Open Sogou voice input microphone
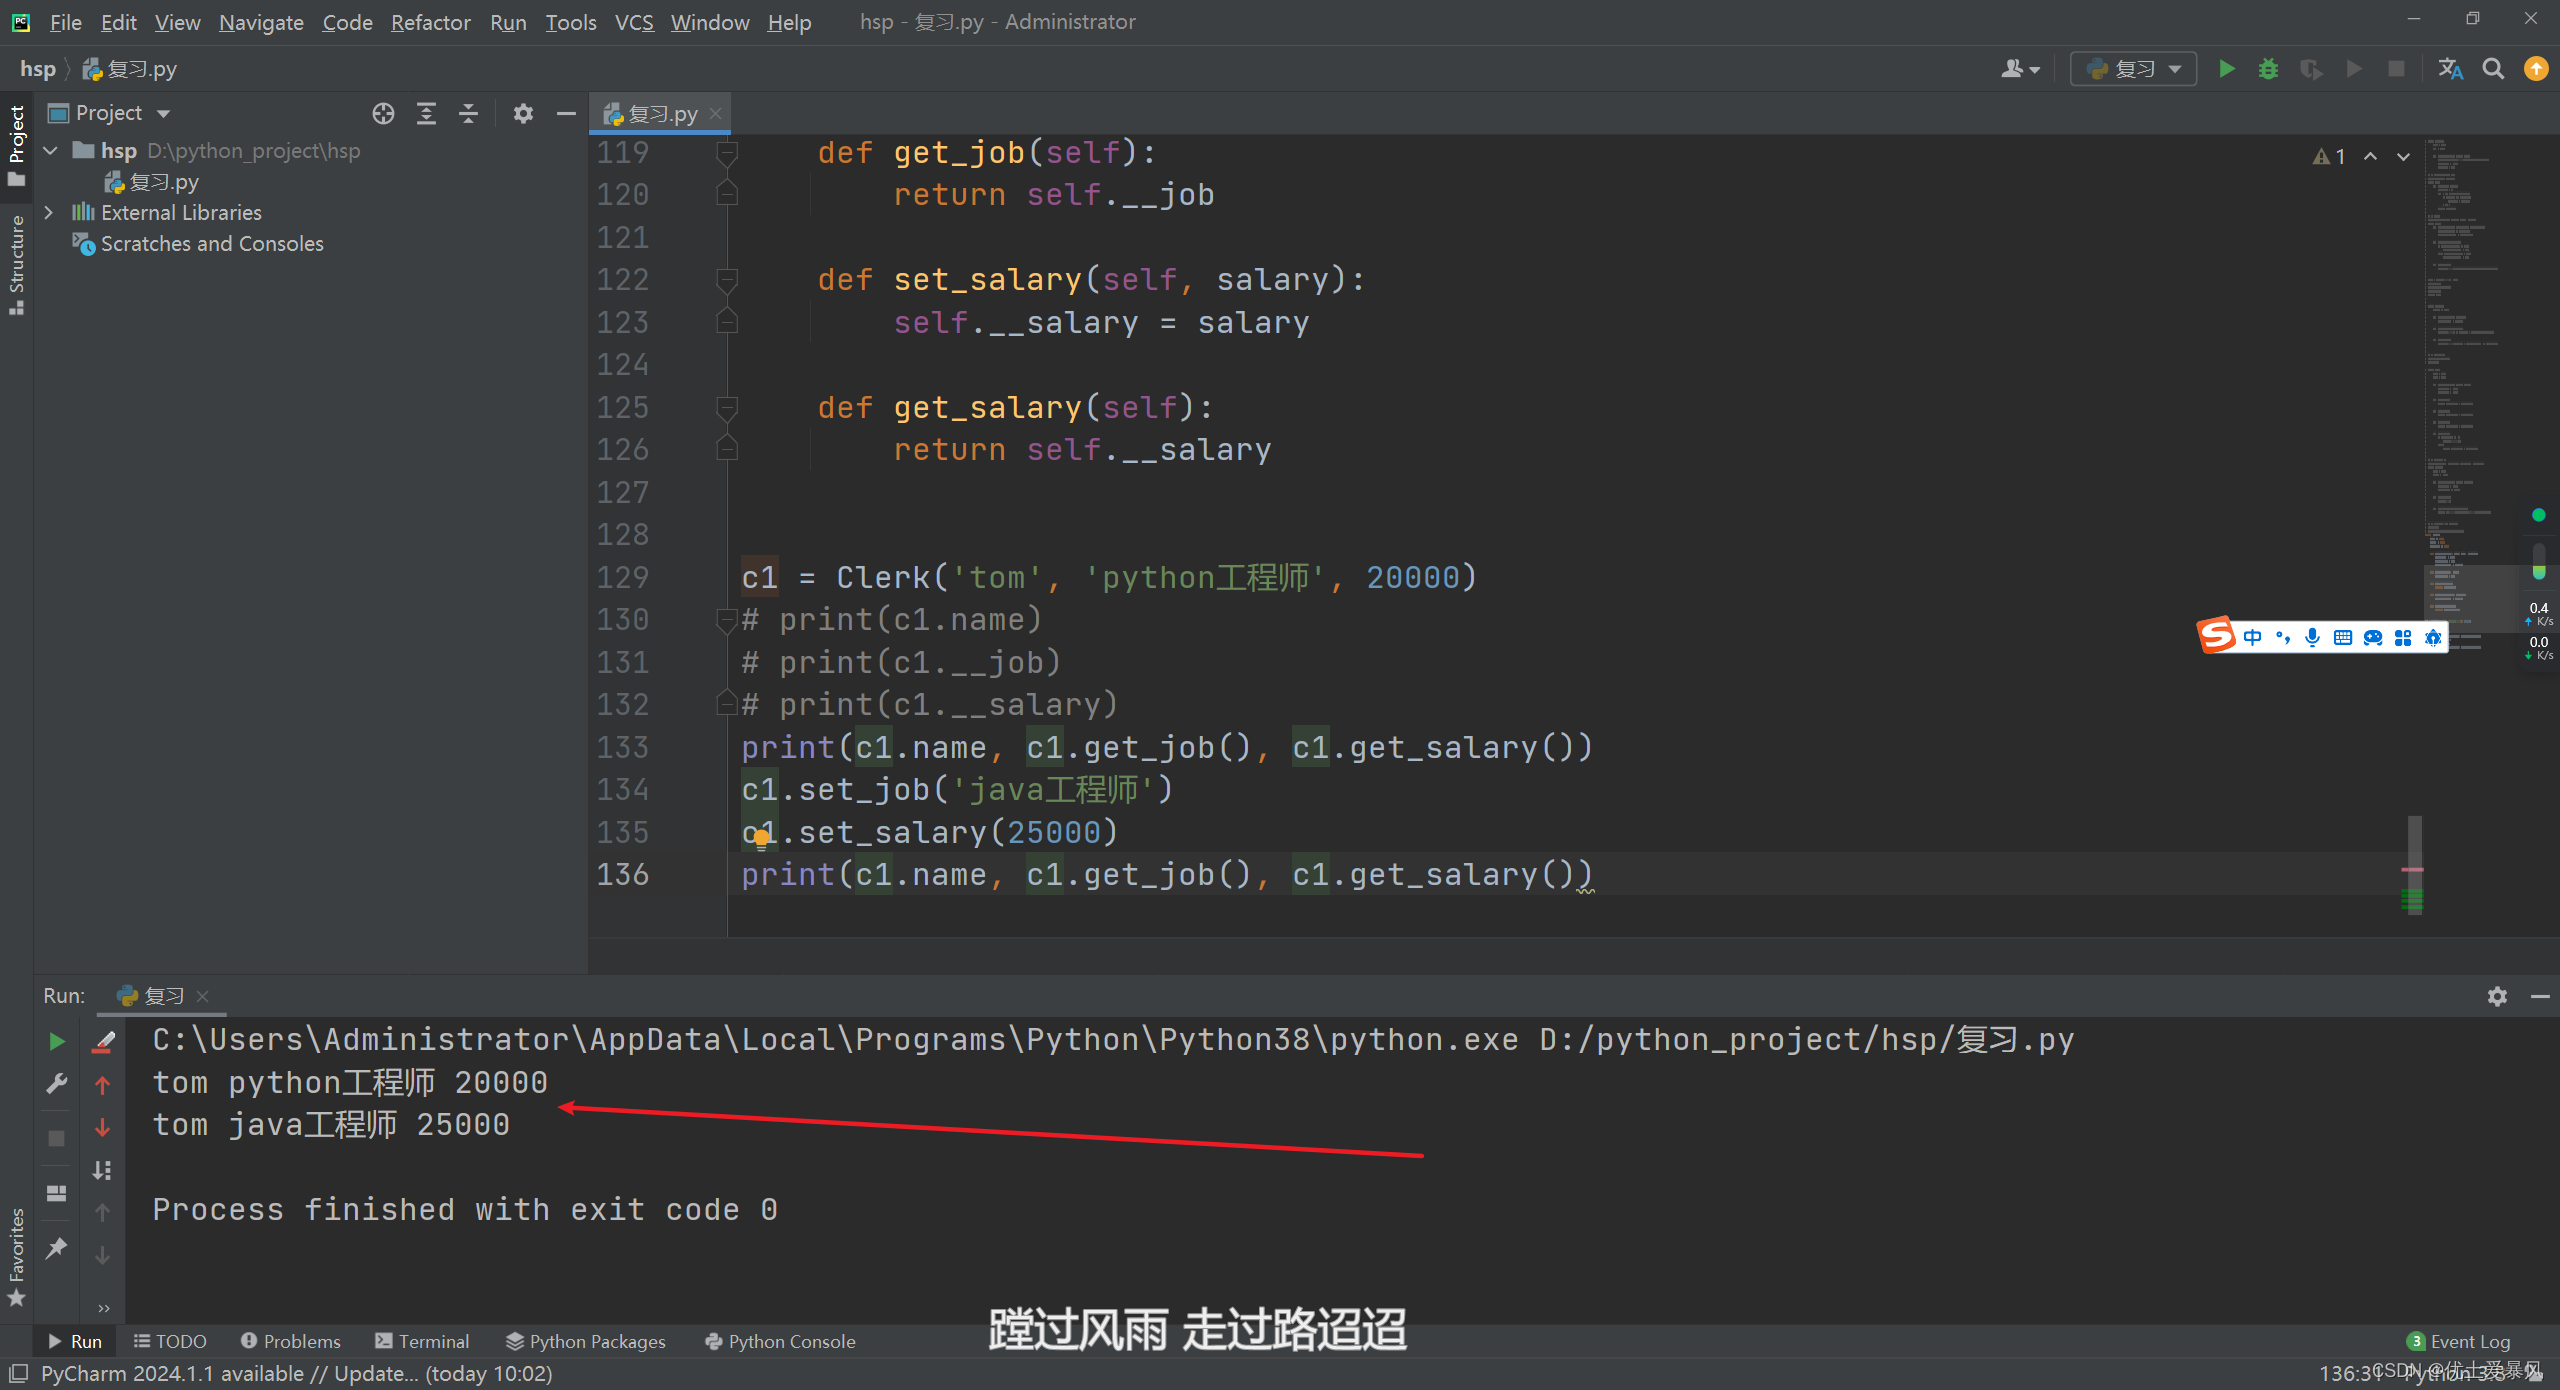The width and height of the screenshot is (2560, 1390). coord(2312,637)
